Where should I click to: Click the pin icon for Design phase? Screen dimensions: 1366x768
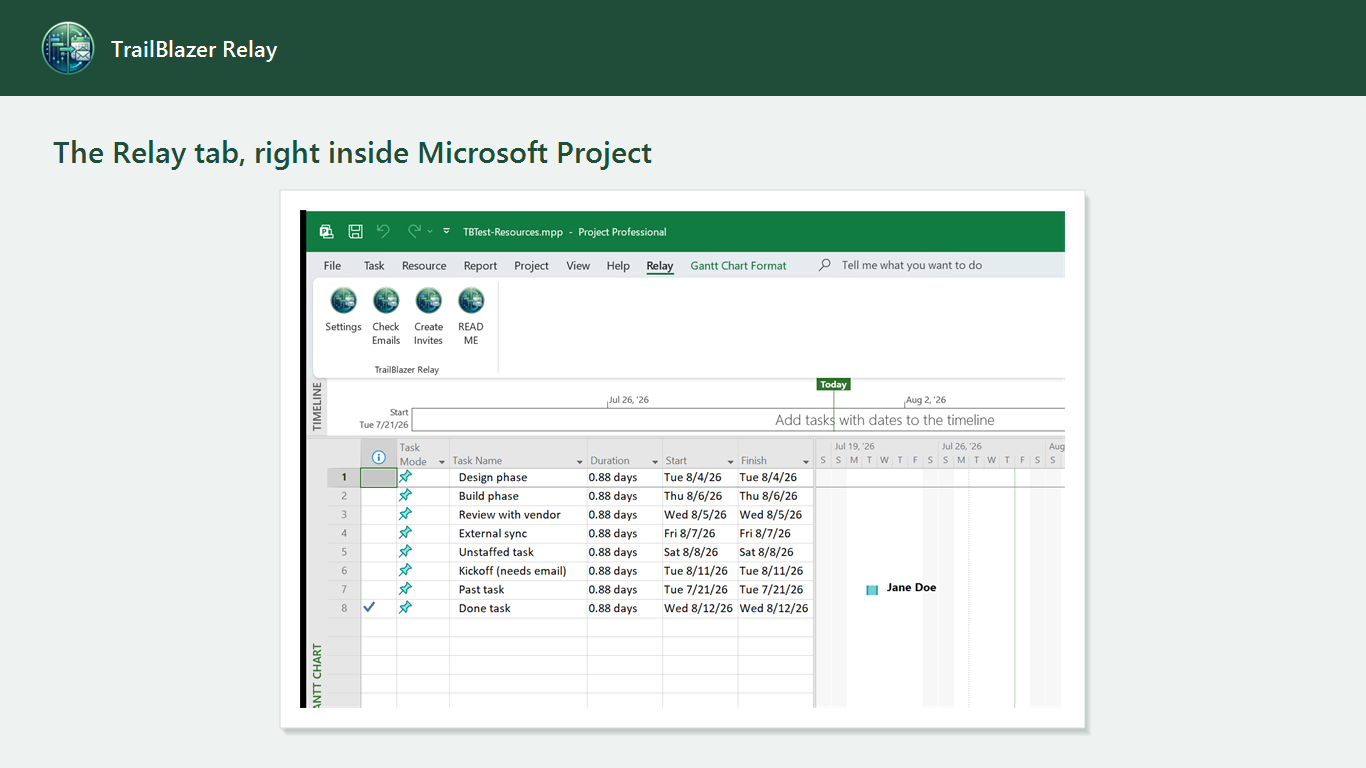405,477
